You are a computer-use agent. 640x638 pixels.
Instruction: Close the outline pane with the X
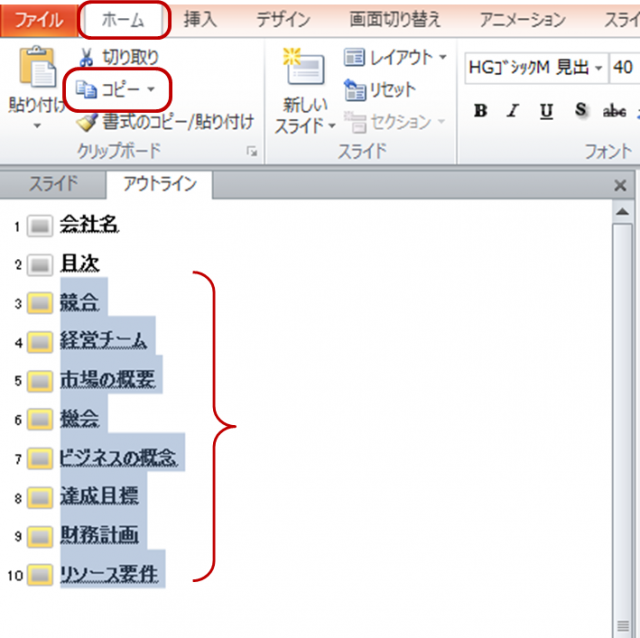[620, 185]
